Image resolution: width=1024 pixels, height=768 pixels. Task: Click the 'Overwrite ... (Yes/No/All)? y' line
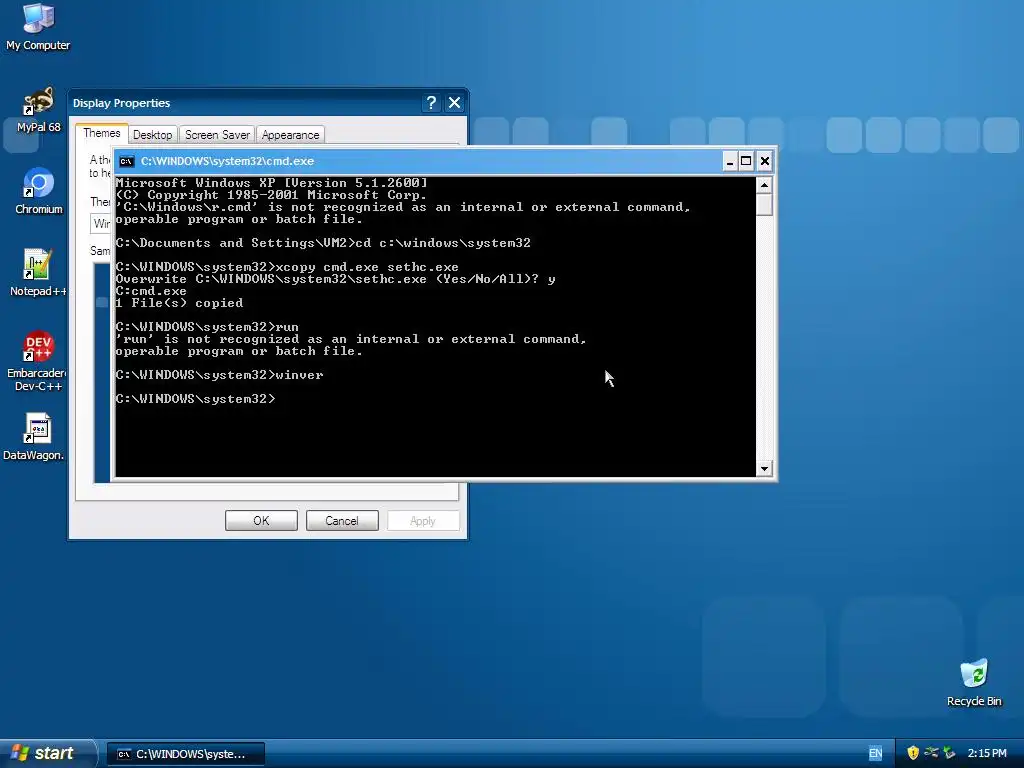[336, 279]
